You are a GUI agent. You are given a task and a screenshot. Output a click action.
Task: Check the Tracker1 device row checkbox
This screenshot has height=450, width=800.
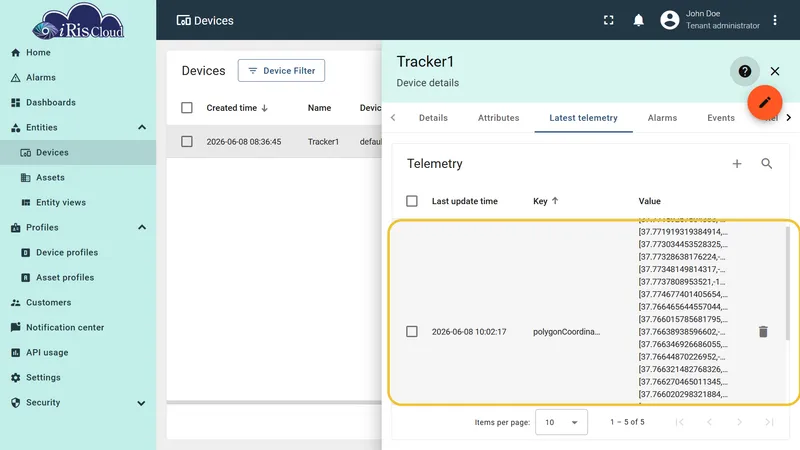click(187, 141)
